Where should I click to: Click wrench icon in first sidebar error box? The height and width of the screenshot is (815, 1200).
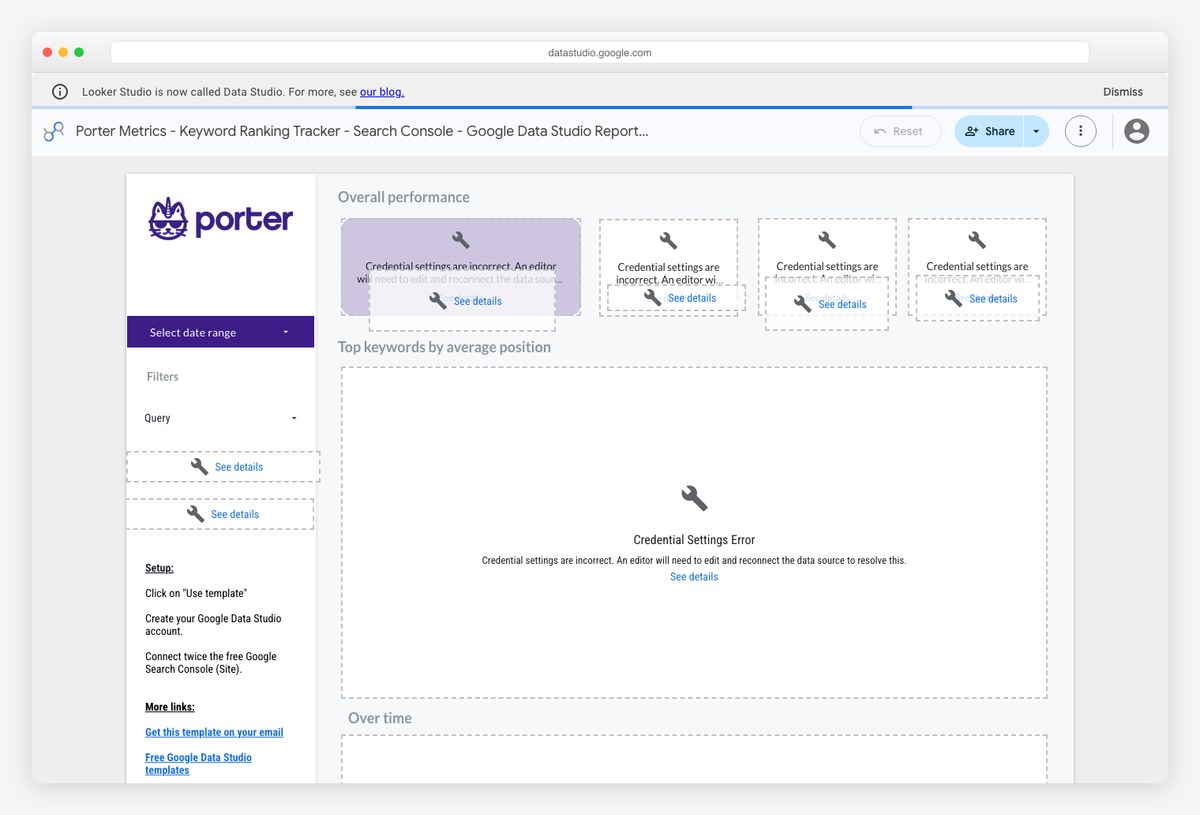pos(199,467)
